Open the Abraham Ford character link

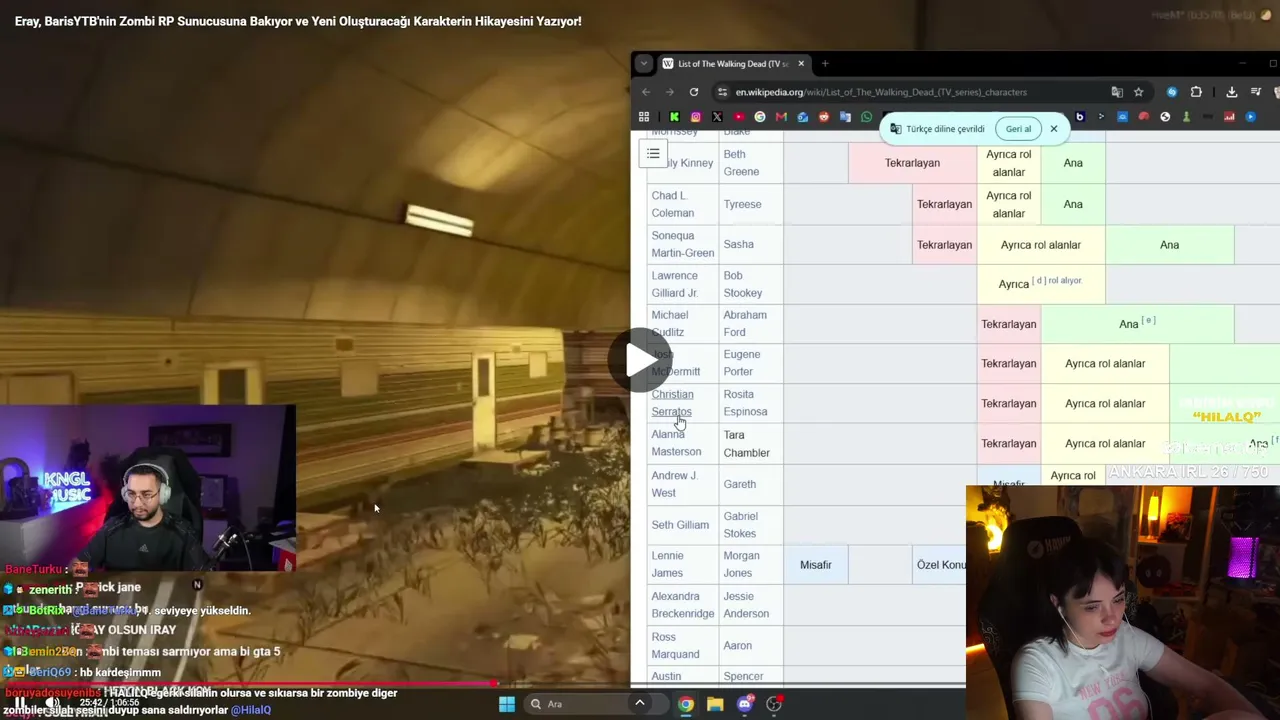745,323
